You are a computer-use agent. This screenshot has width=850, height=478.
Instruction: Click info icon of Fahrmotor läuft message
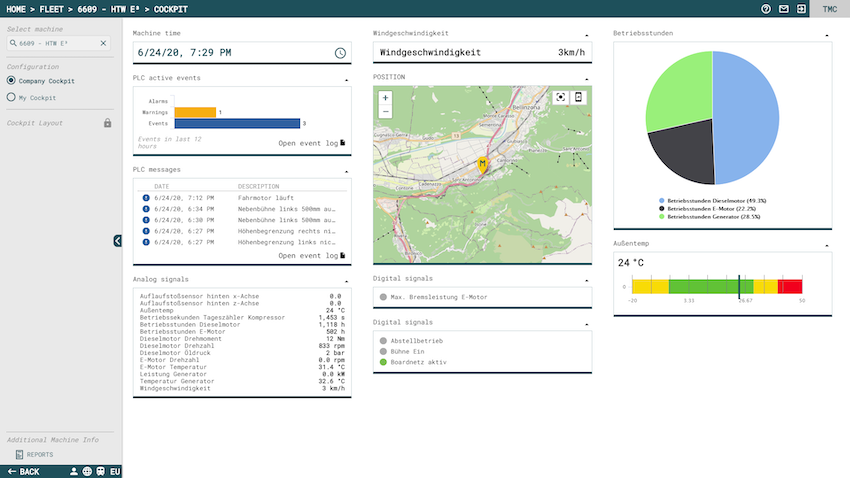pyautogui.click(x=146, y=198)
